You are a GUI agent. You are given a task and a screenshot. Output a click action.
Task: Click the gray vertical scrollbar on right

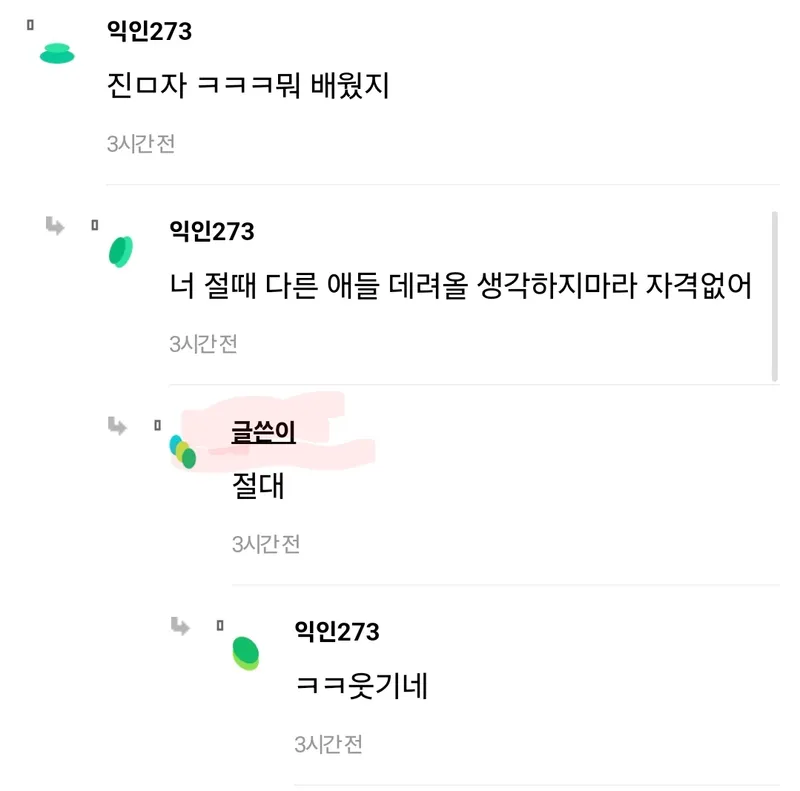[x=774, y=296]
